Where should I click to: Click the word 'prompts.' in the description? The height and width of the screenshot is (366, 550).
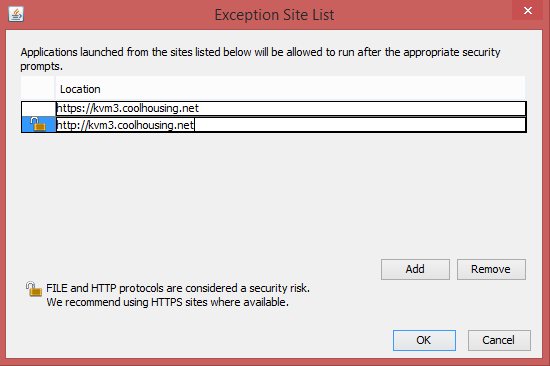coord(41,66)
